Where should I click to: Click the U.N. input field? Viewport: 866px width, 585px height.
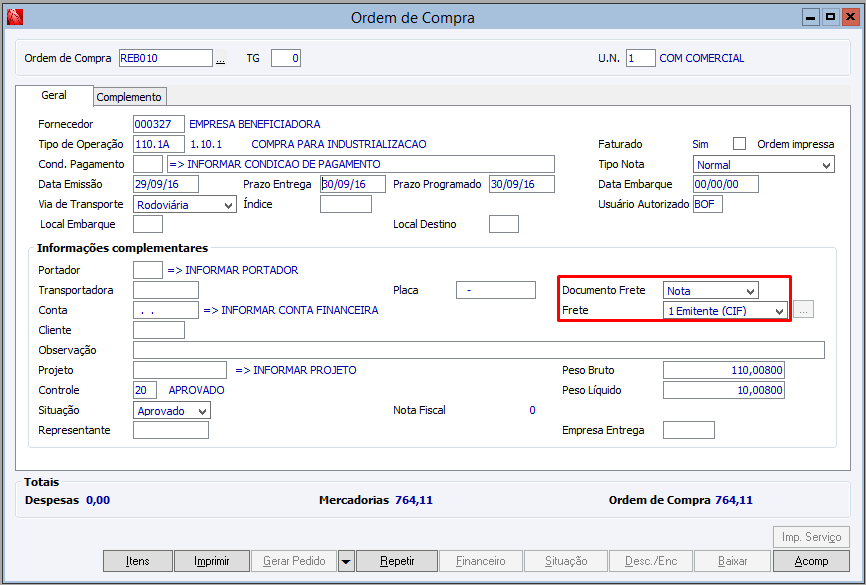click(x=641, y=58)
